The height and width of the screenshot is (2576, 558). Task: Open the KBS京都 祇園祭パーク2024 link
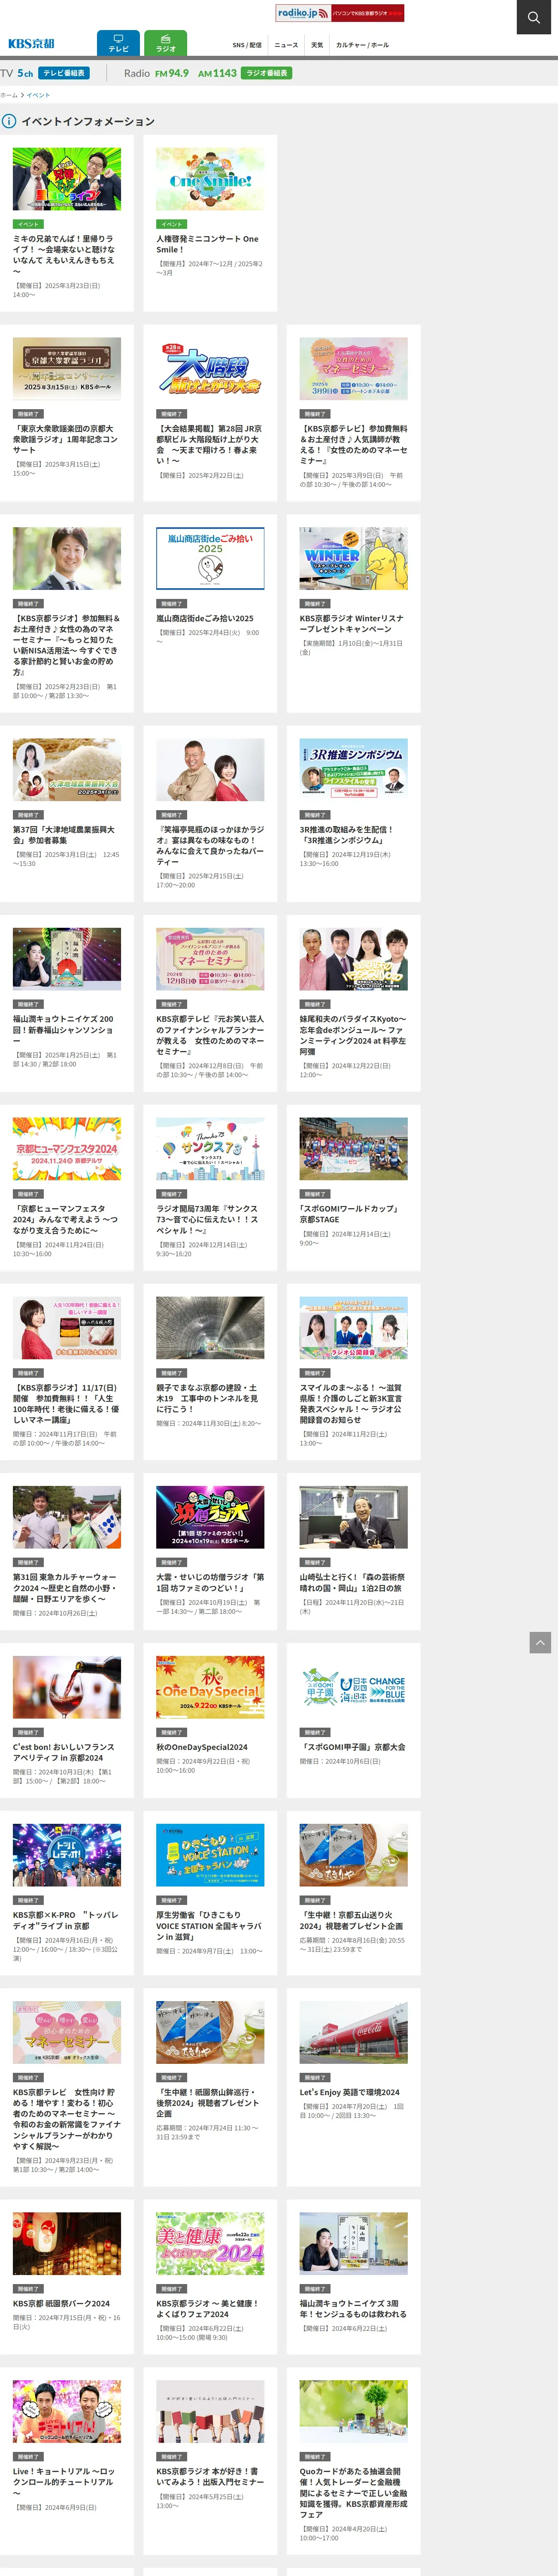click(61, 2303)
